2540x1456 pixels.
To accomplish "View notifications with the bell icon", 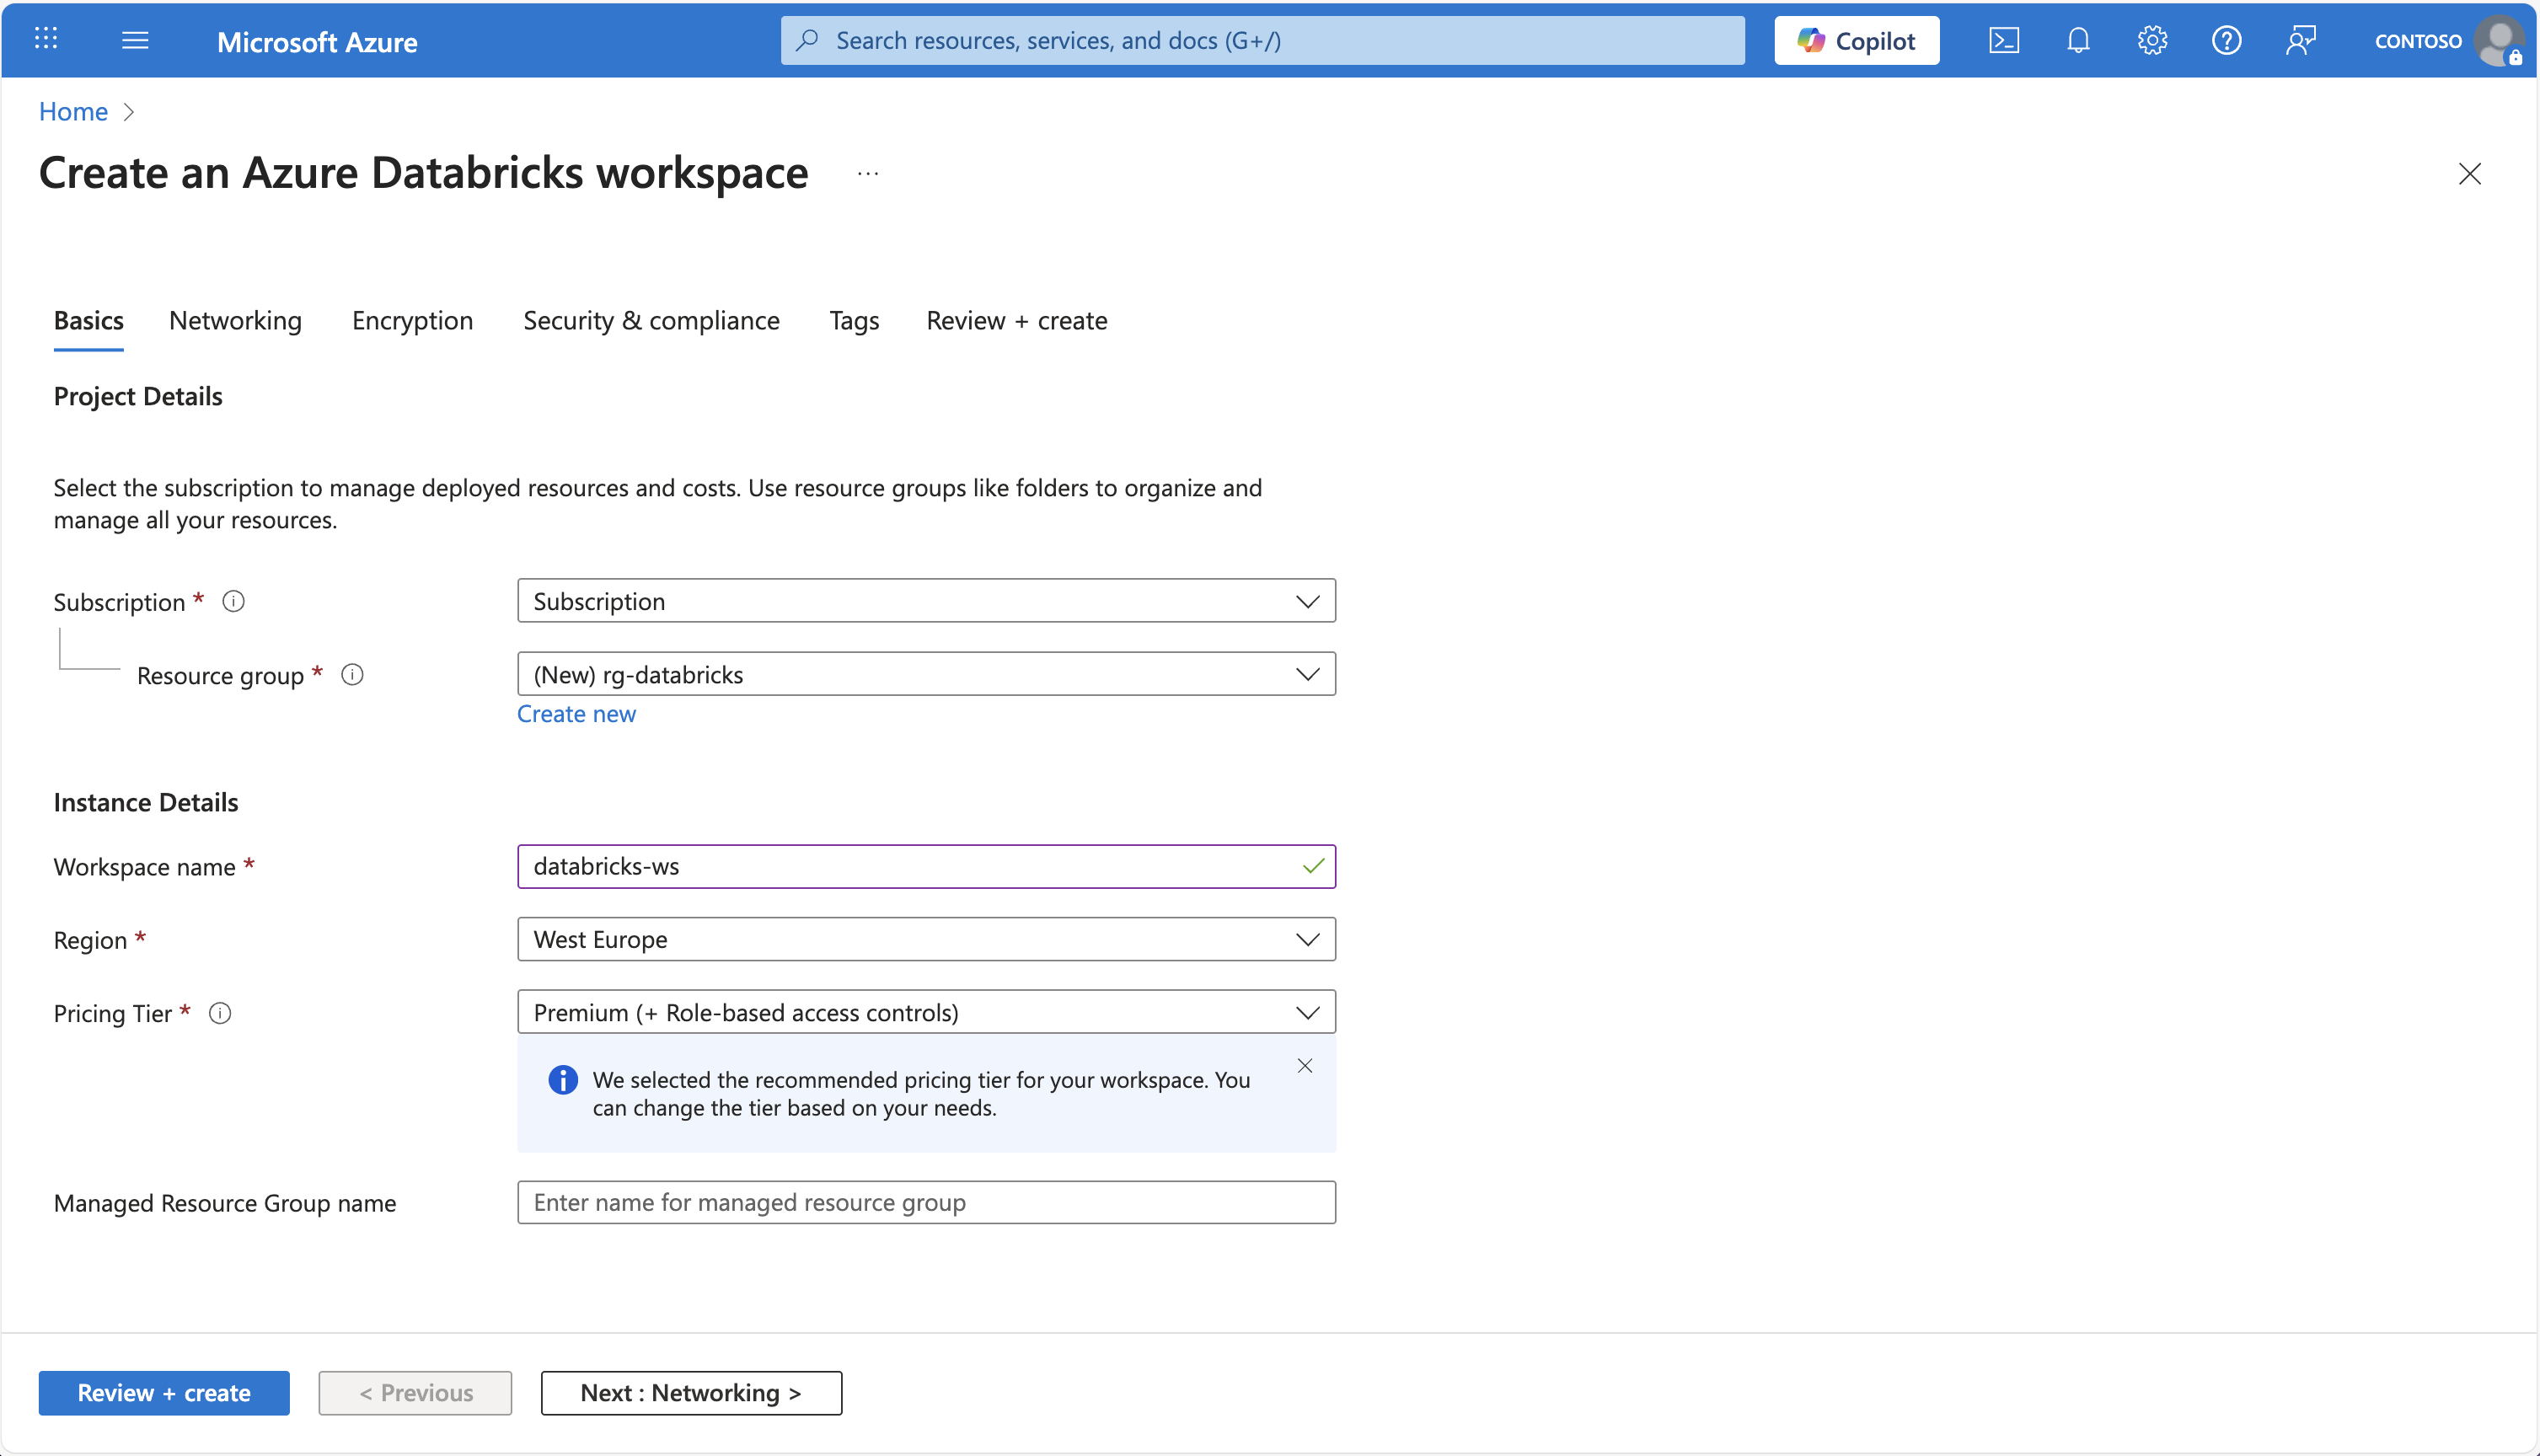I will (x=2077, y=40).
